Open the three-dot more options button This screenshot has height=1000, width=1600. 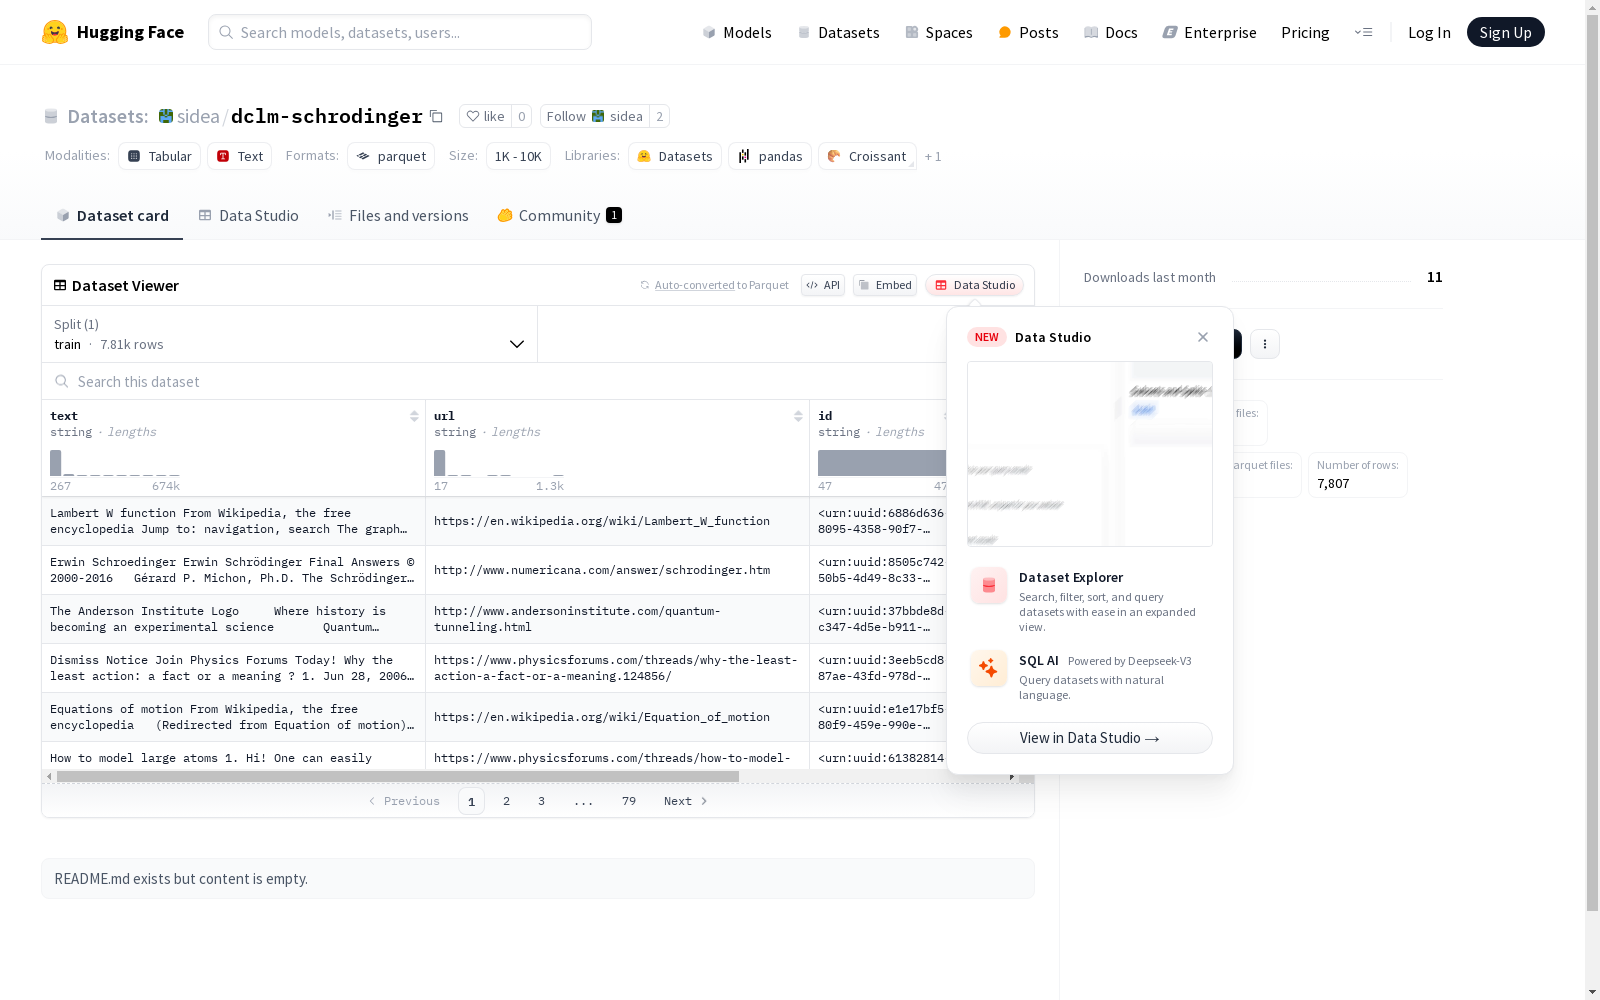(1265, 344)
